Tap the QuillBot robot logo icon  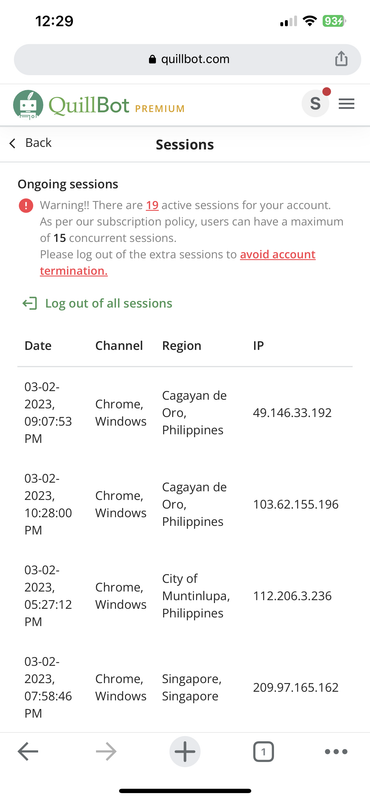(x=28, y=105)
